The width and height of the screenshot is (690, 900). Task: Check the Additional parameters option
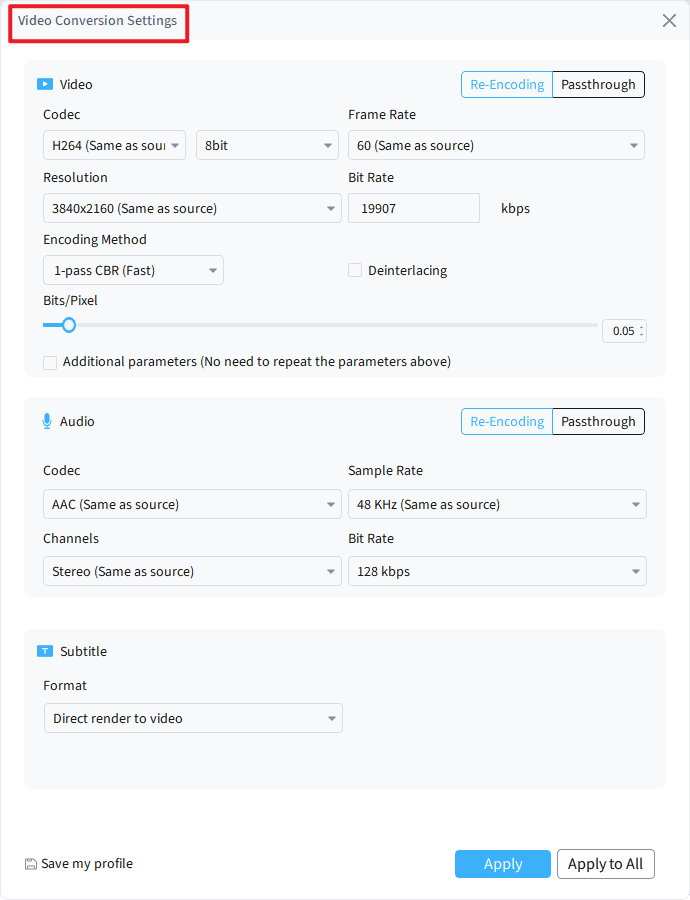50,362
